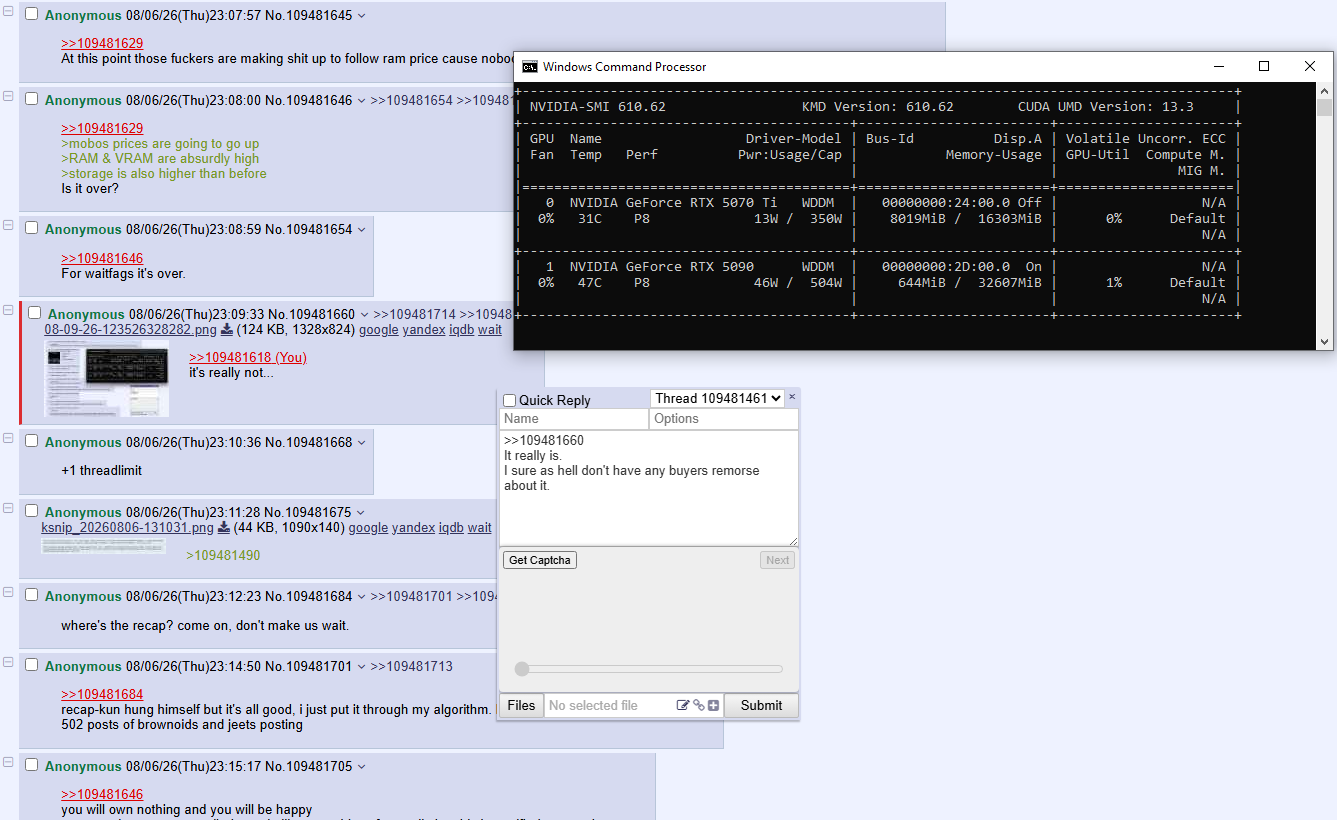Open post menu arrow for No.109481660
The width and height of the screenshot is (1337, 820).
coord(365,314)
